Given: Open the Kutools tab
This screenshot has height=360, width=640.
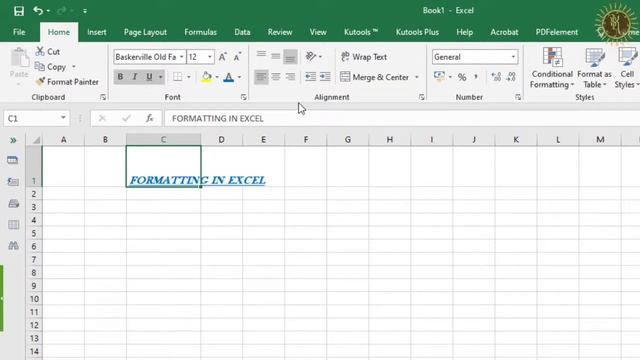Looking at the screenshot, I should [361, 32].
